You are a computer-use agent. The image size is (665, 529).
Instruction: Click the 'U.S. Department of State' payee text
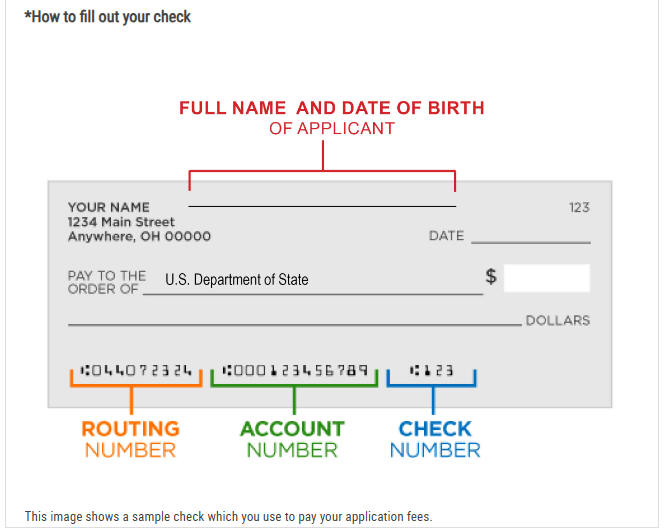tap(237, 280)
